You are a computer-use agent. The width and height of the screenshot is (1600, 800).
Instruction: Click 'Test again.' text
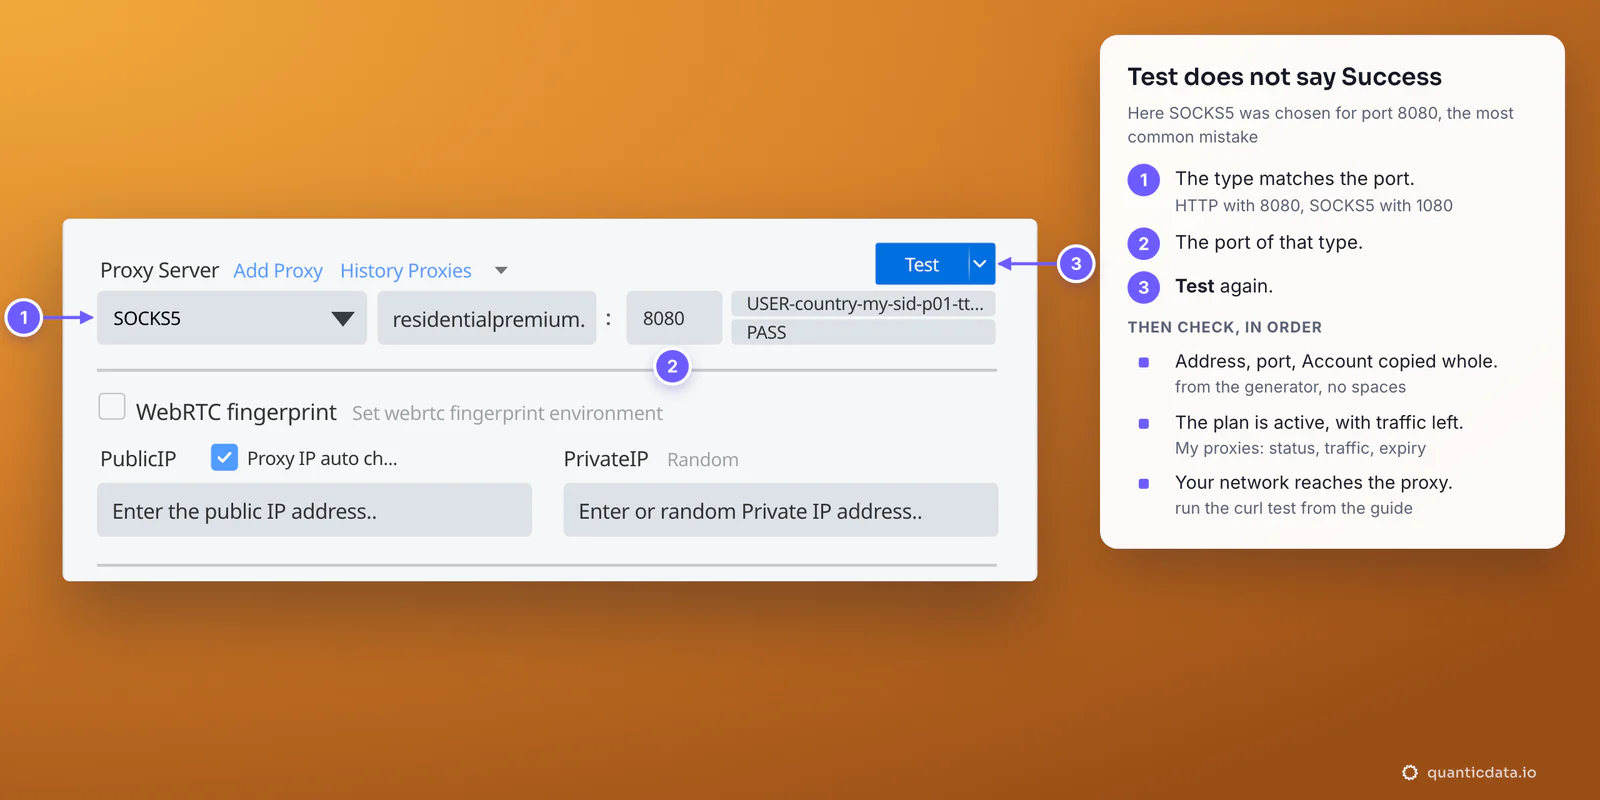[x=1223, y=286]
